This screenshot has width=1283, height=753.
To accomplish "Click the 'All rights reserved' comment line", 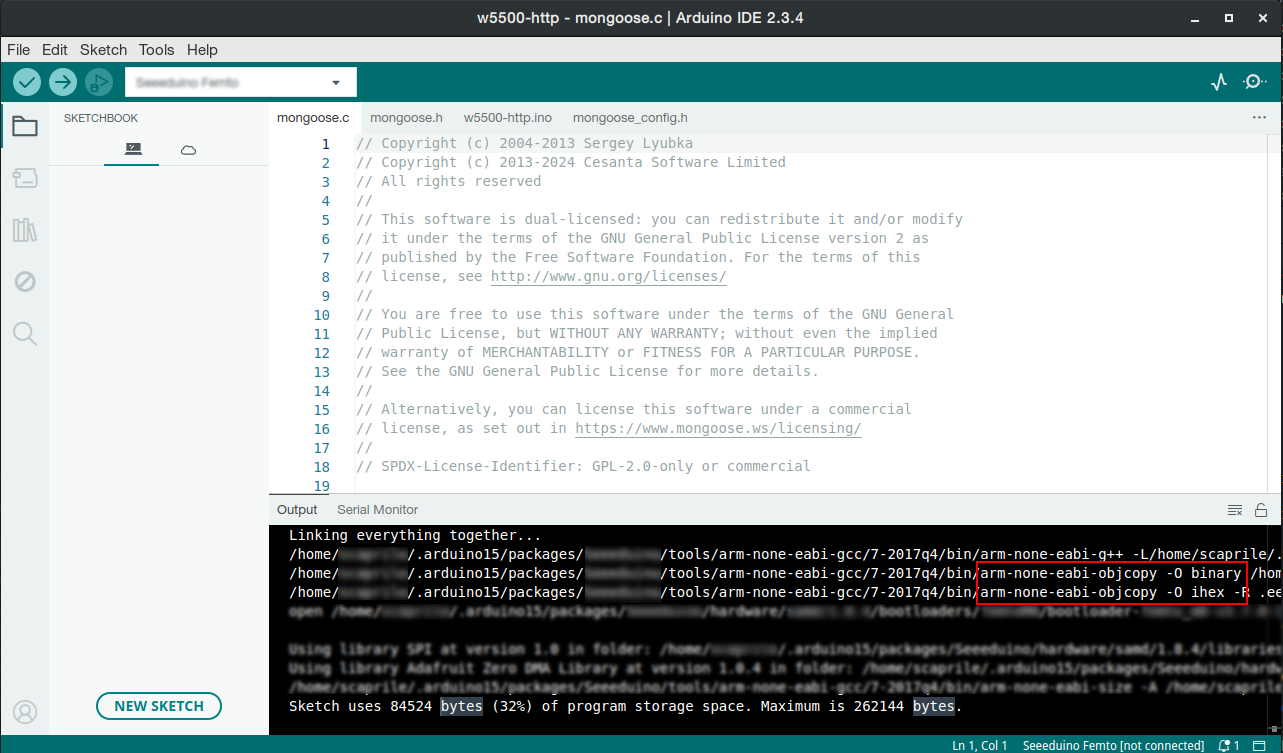I will [x=448, y=181].
